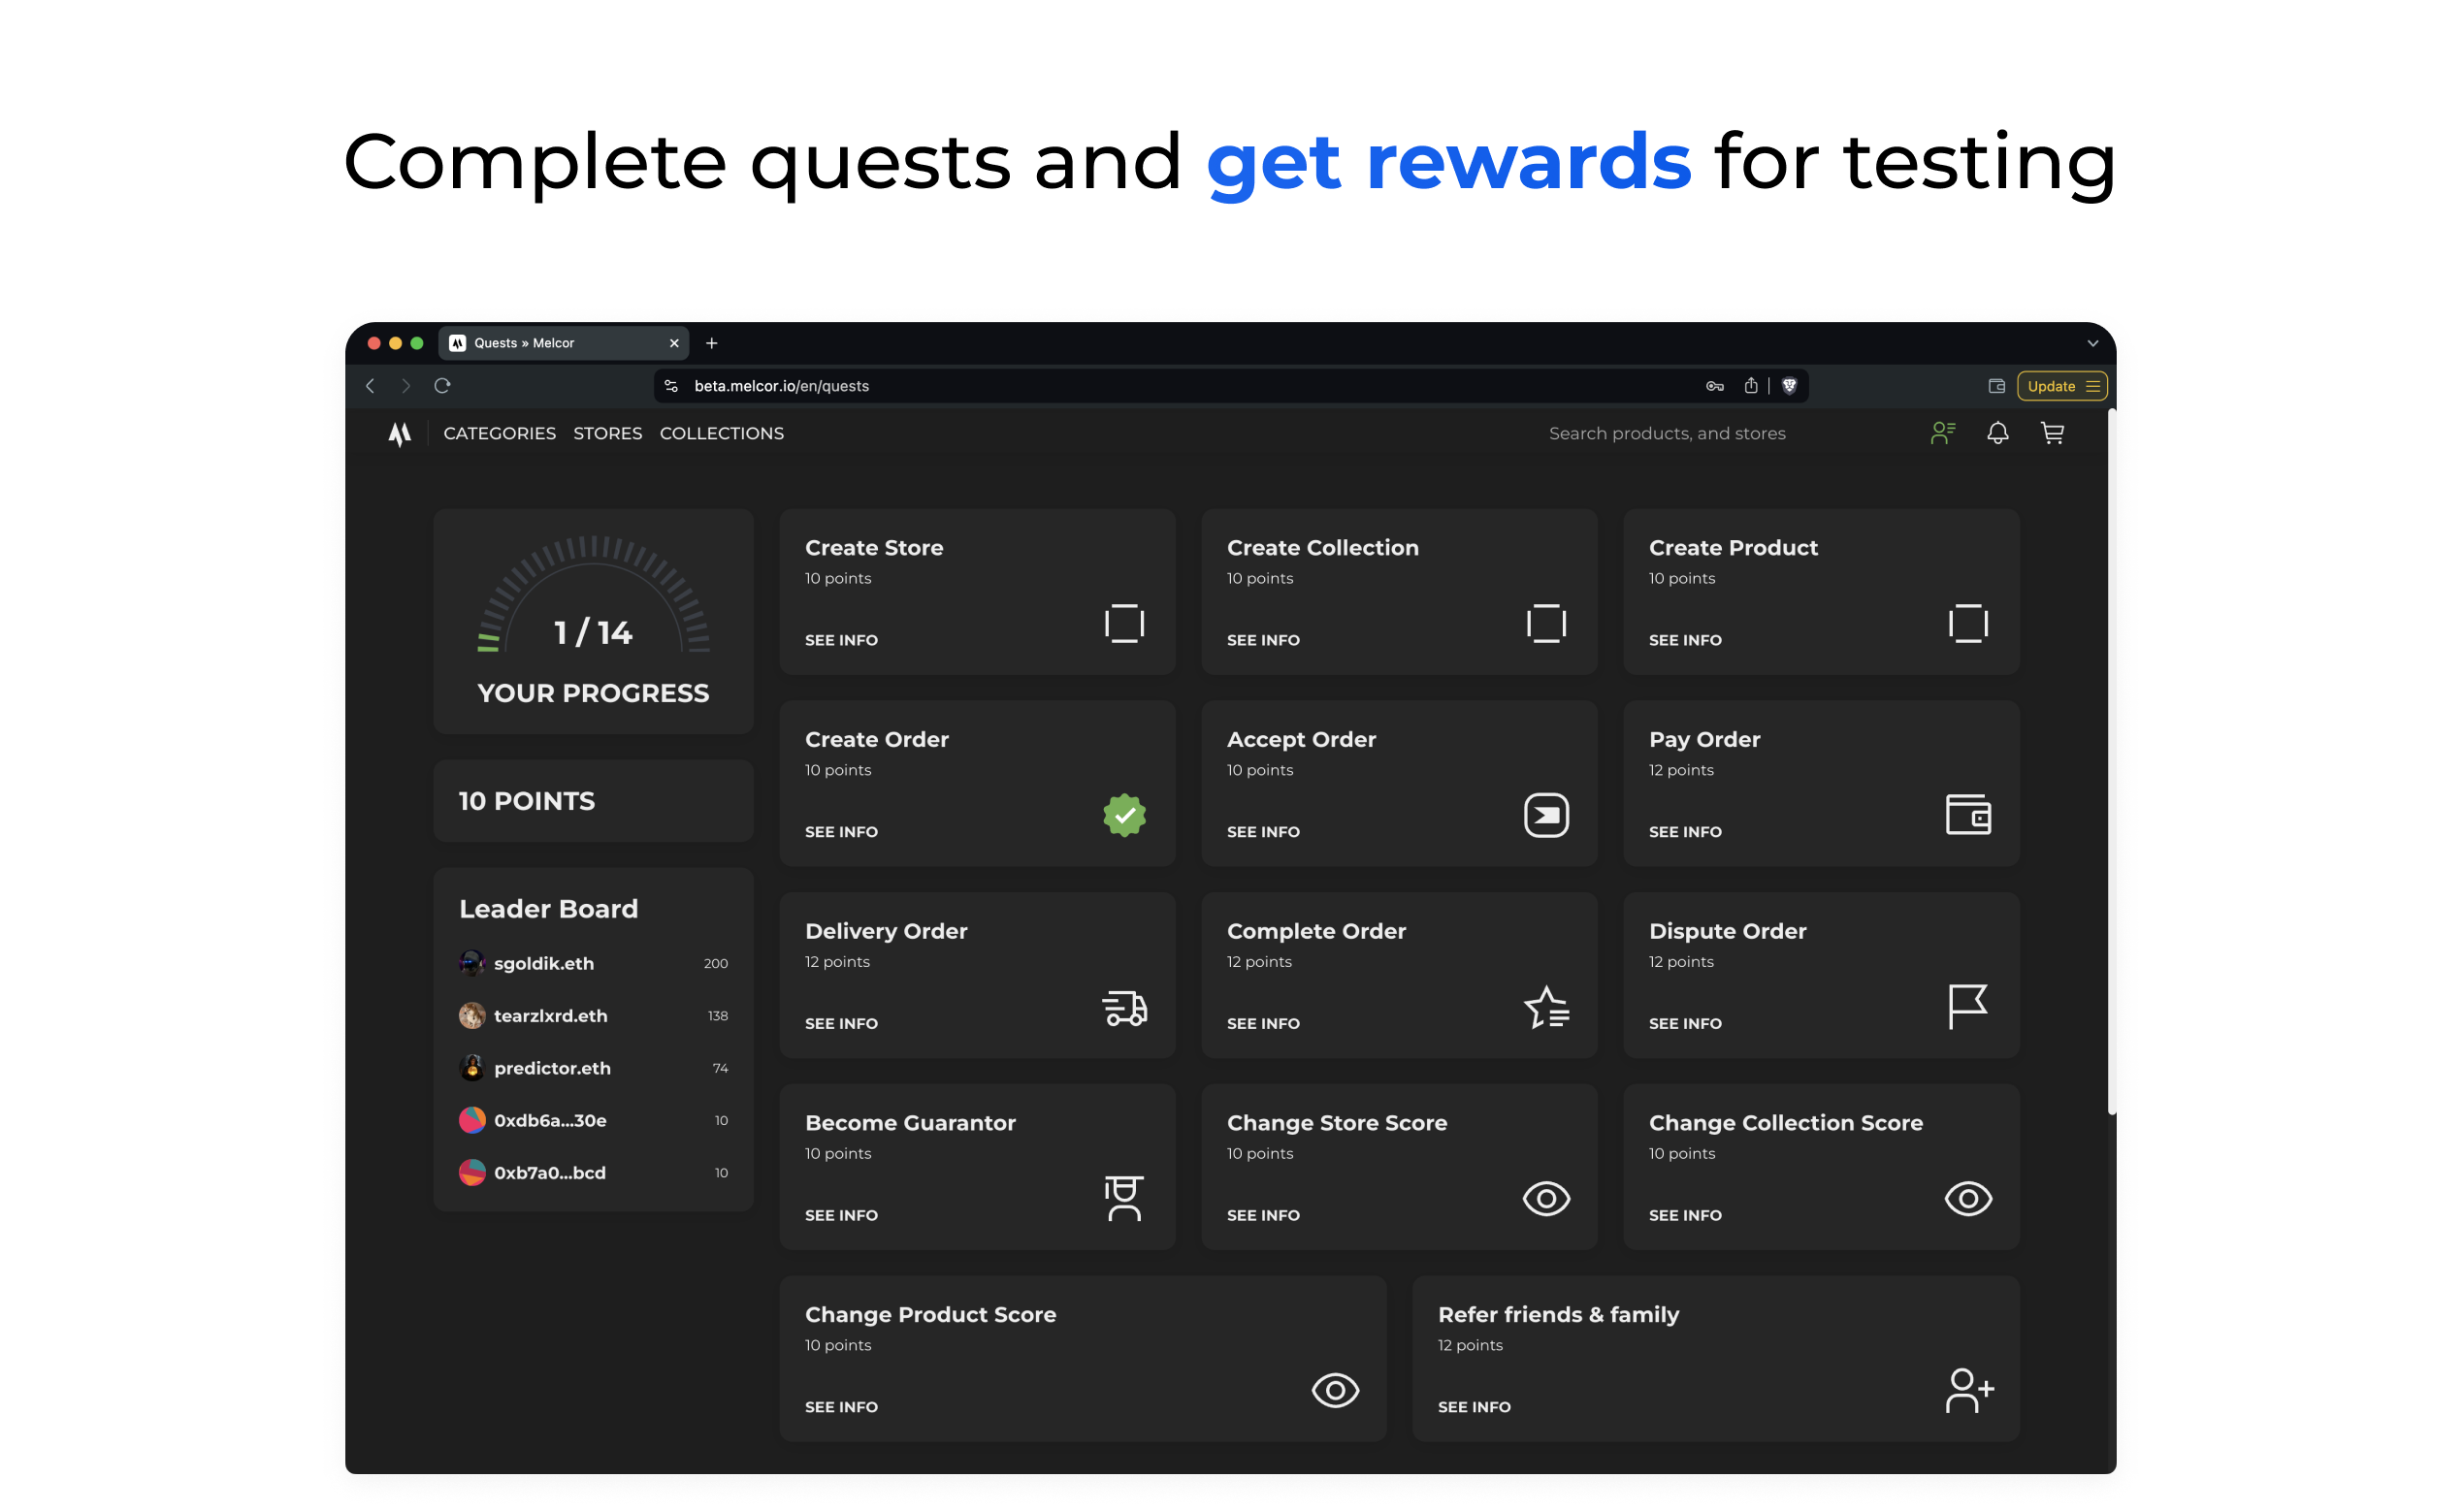Click the Refer friends add-user icon
2464x1511 pixels.
pos(1969,1390)
